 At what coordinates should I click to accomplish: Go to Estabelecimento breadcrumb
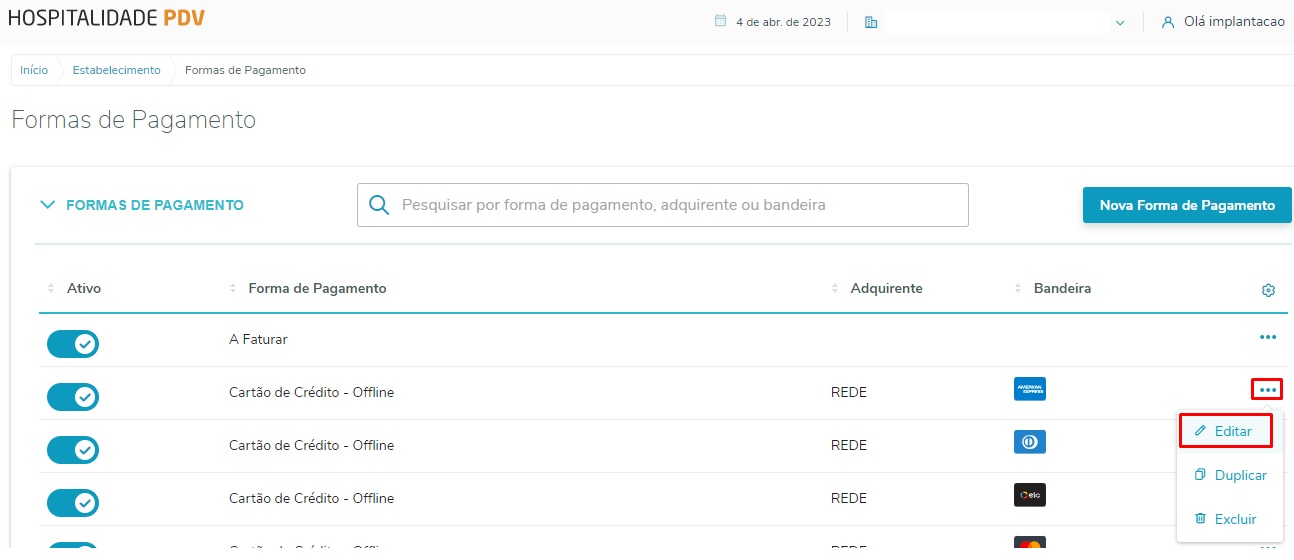click(x=116, y=70)
